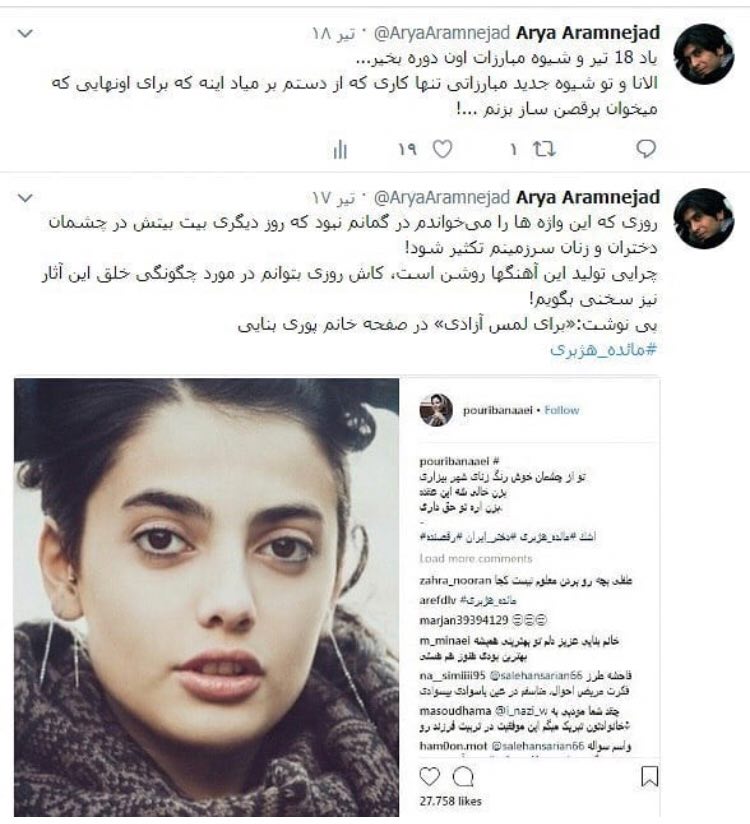The image size is (750, 824).
Task: Expand the first tweet's options chevron
Action: pos(25,34)
